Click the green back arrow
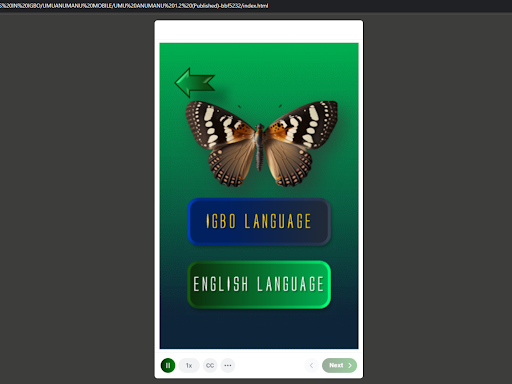512x384 pixels. point(195,83)
